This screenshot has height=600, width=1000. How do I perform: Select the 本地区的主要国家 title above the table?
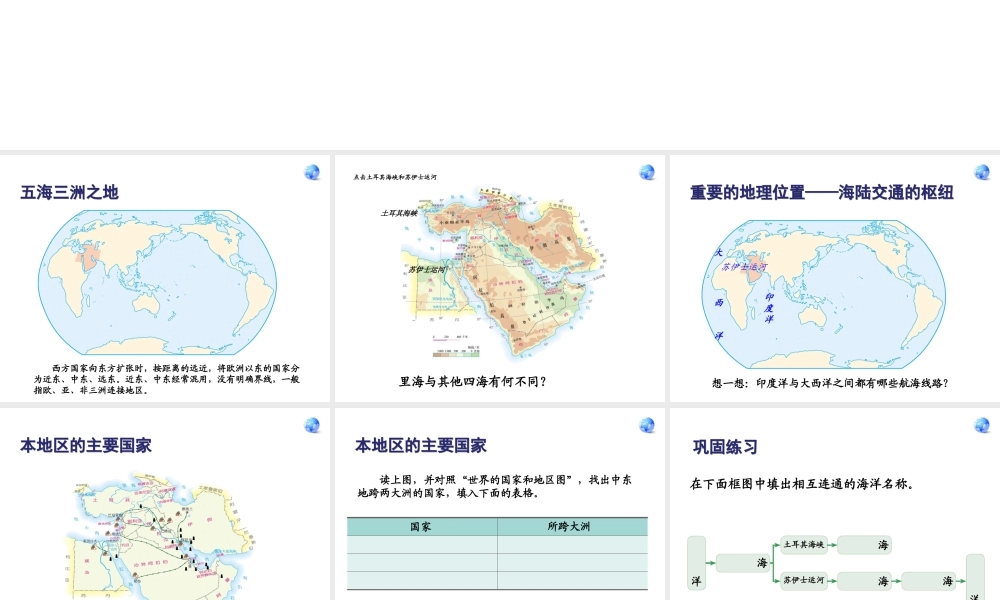coord(421,445)
